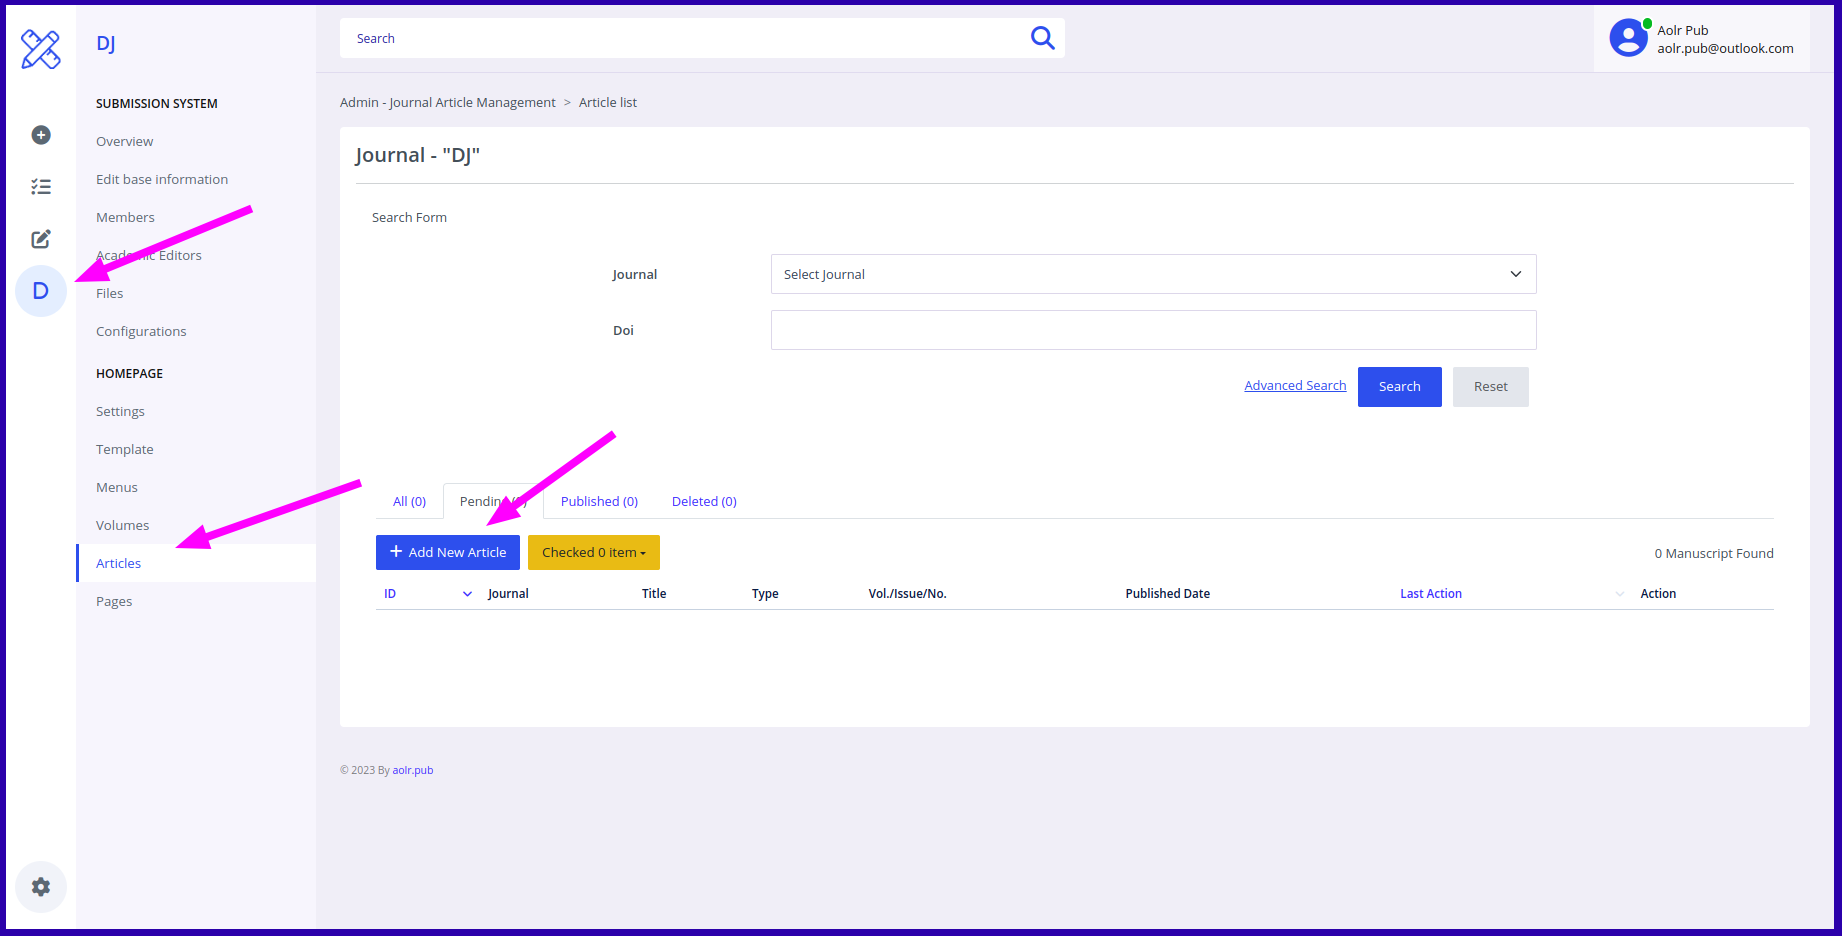Click the magnifier search icon
The height and width of the screenshot is (936, 1842).
[1042, 37]
